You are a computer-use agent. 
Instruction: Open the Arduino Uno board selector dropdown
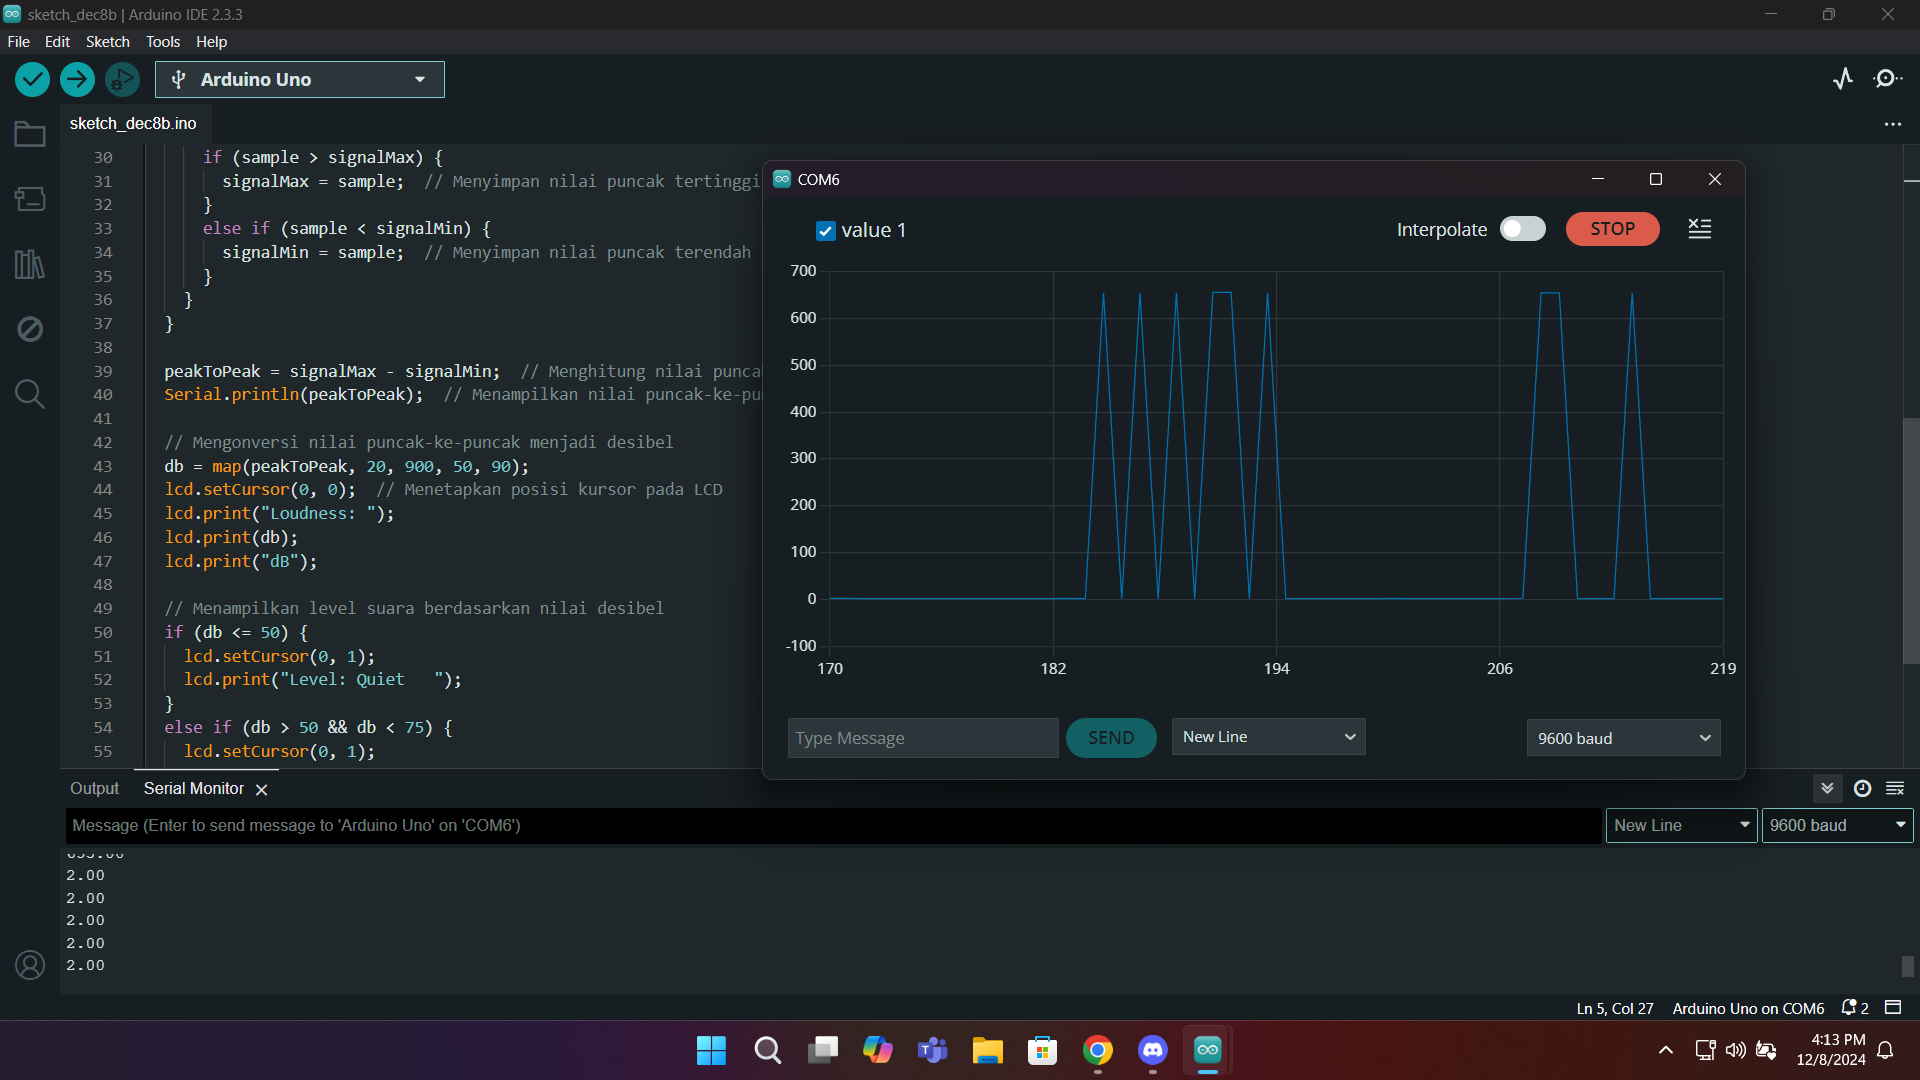pyautogui.click(x=300, y=79)
